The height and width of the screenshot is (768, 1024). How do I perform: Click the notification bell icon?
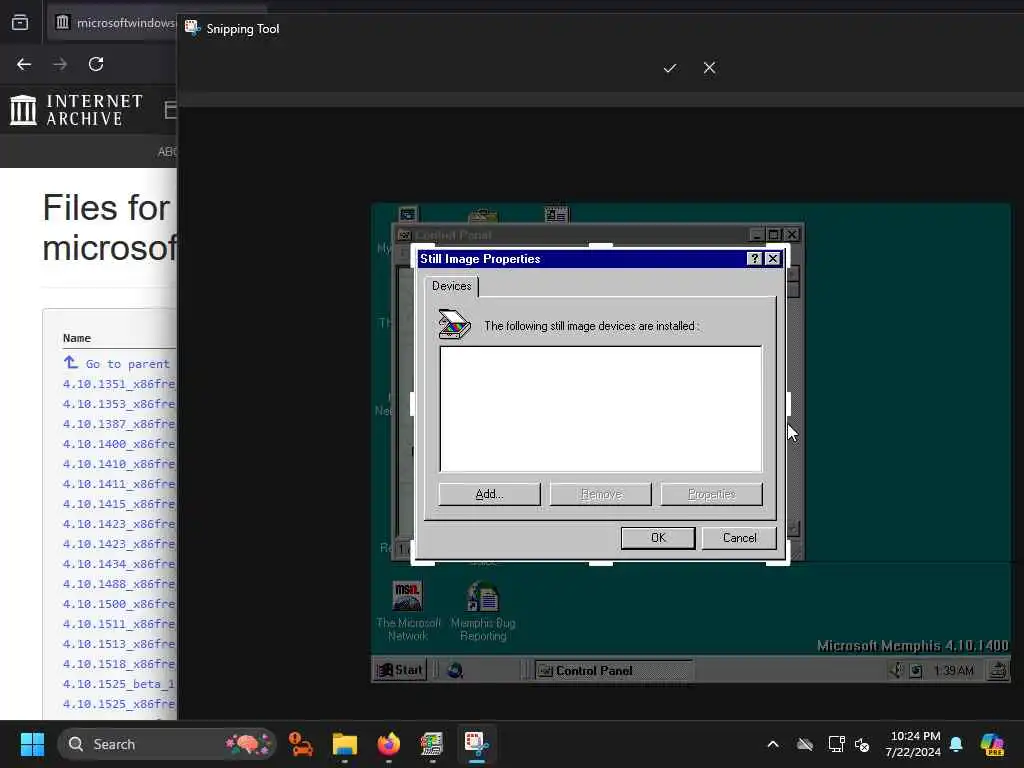pos(956,744)
